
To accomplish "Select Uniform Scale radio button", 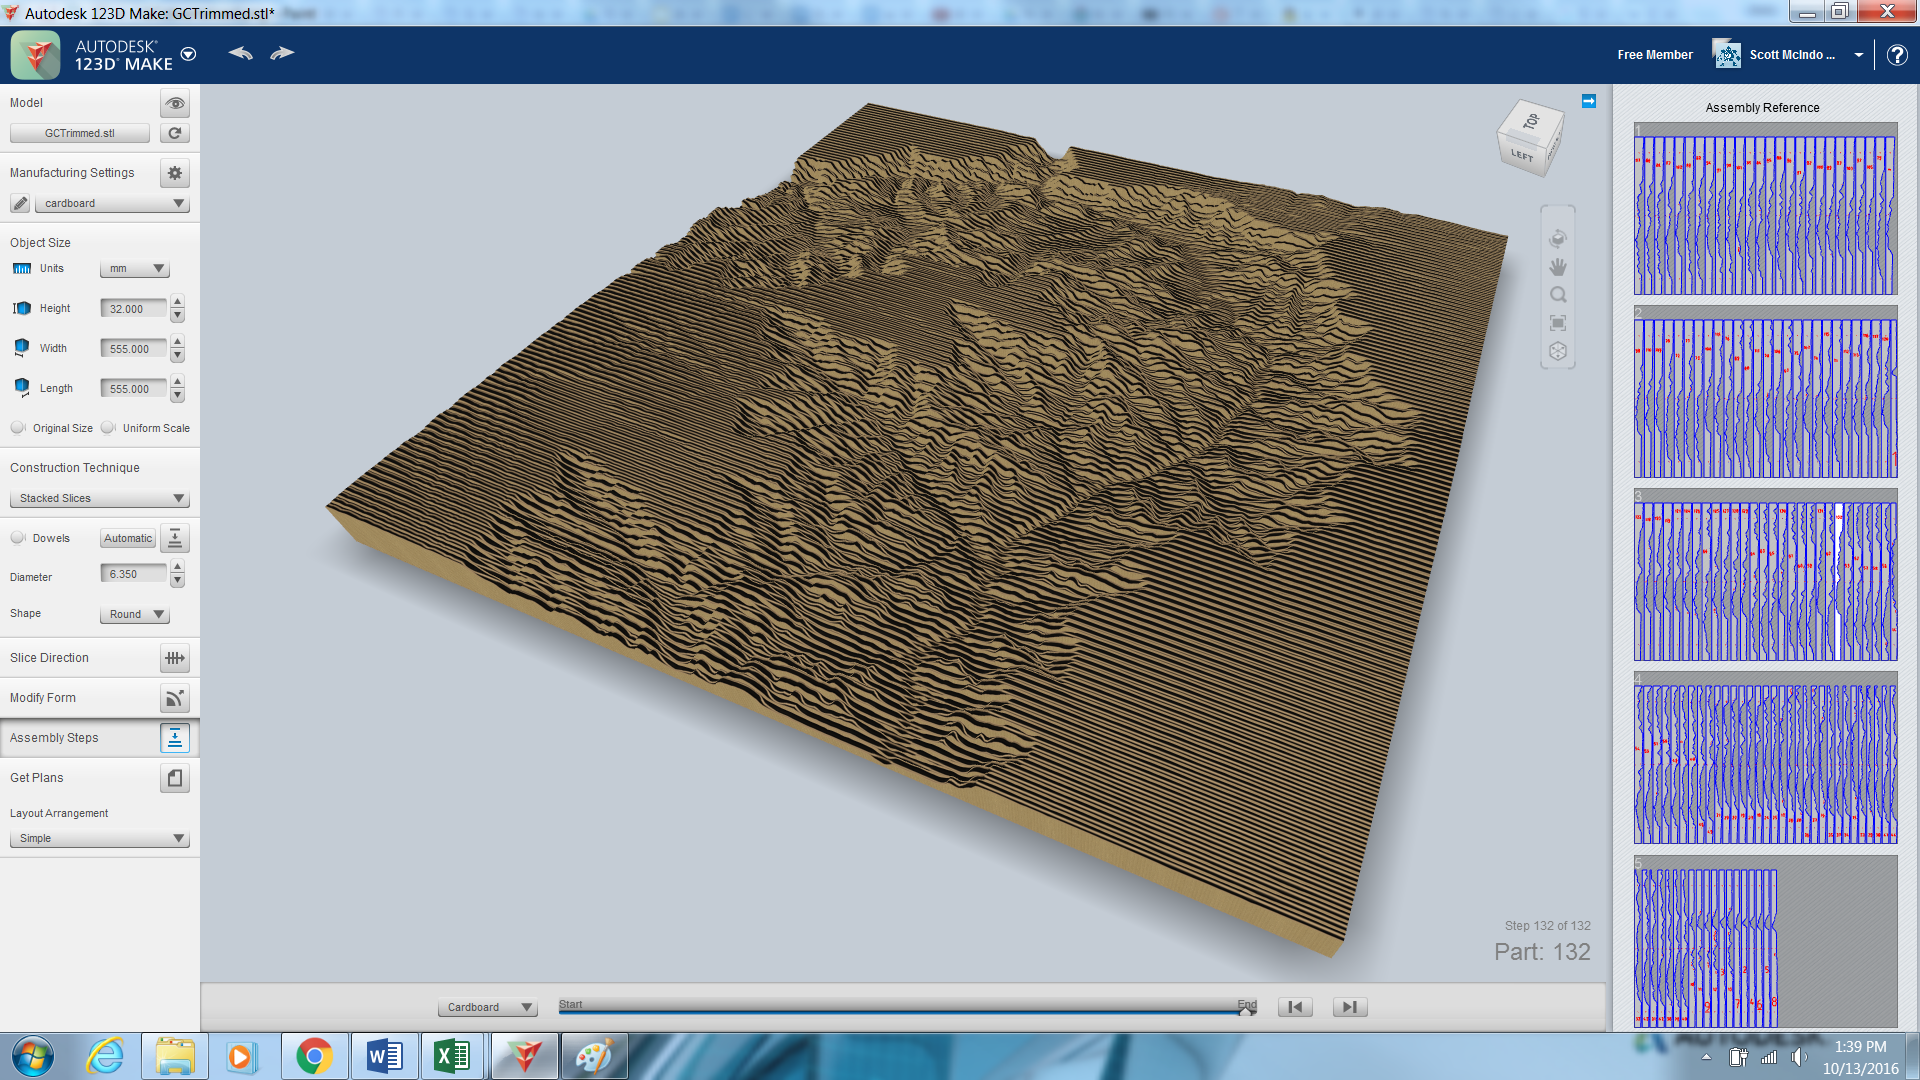I will [x=108, y=428].
